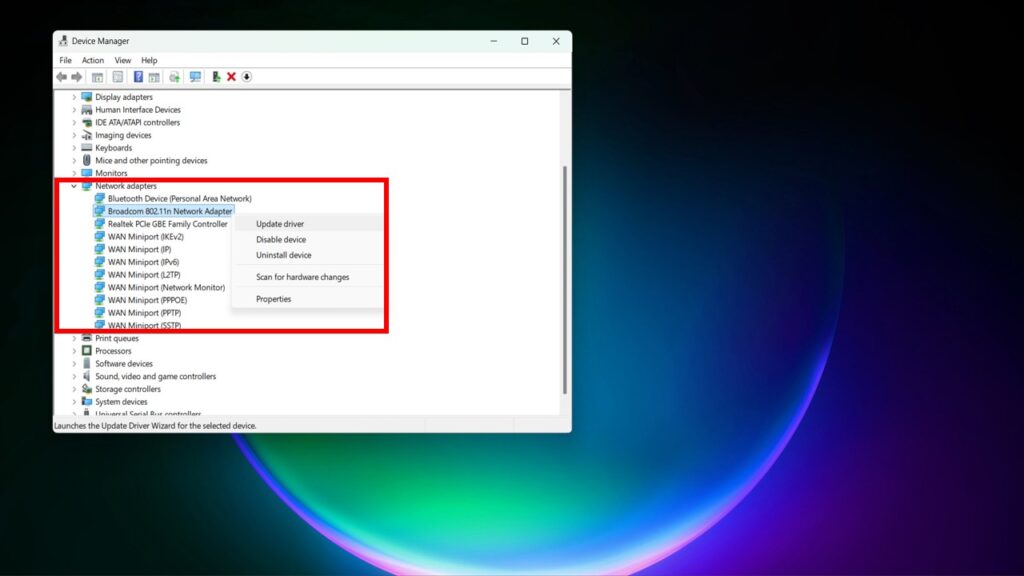
Task: Select Uninstall device in the context menu
Action: tap(283, 255)
